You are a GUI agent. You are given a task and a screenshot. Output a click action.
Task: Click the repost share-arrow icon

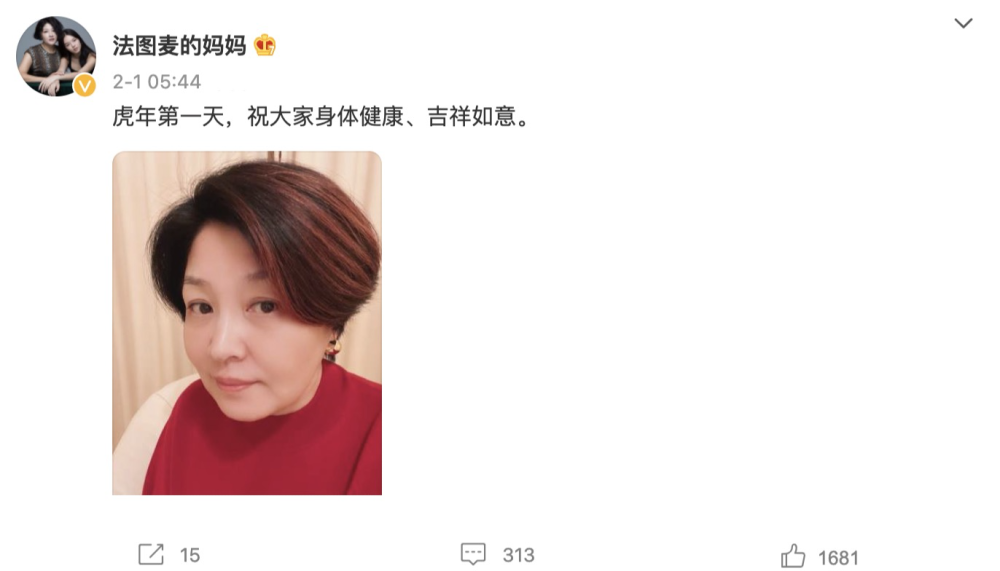pos(151,554)
